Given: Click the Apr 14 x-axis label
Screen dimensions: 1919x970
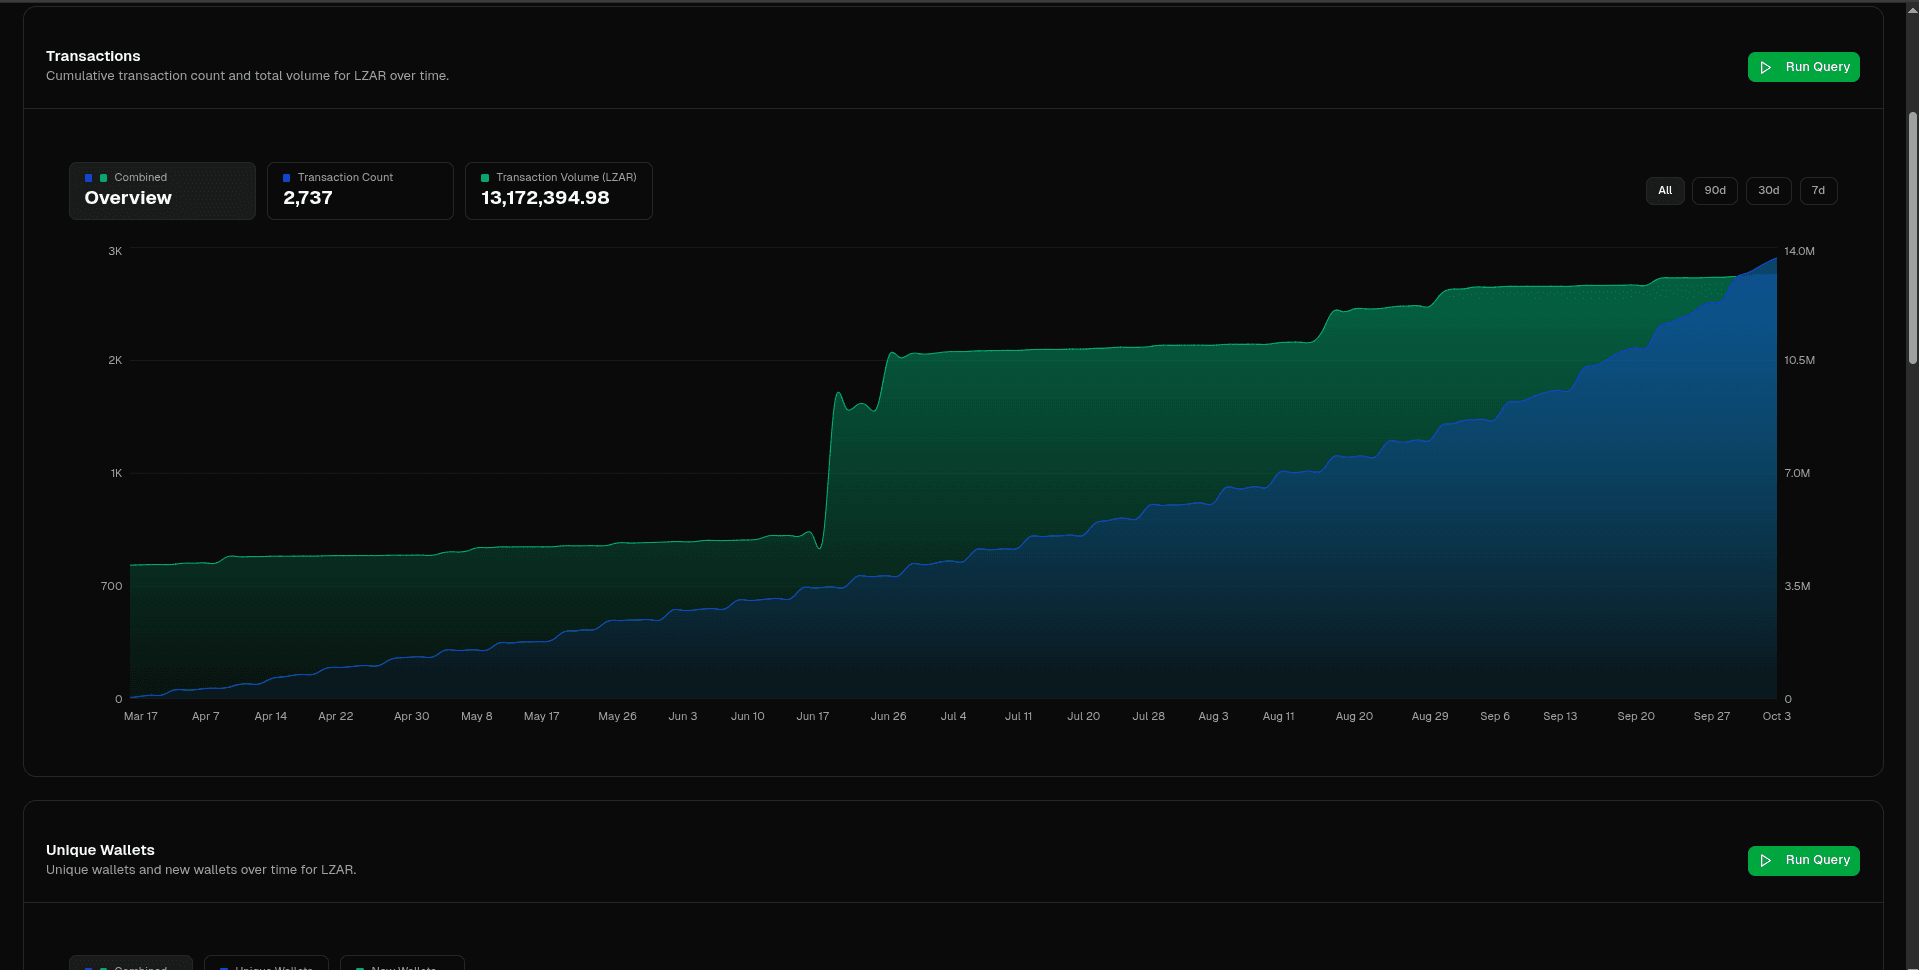Looking at the screenshot, I should click(271, 716).
